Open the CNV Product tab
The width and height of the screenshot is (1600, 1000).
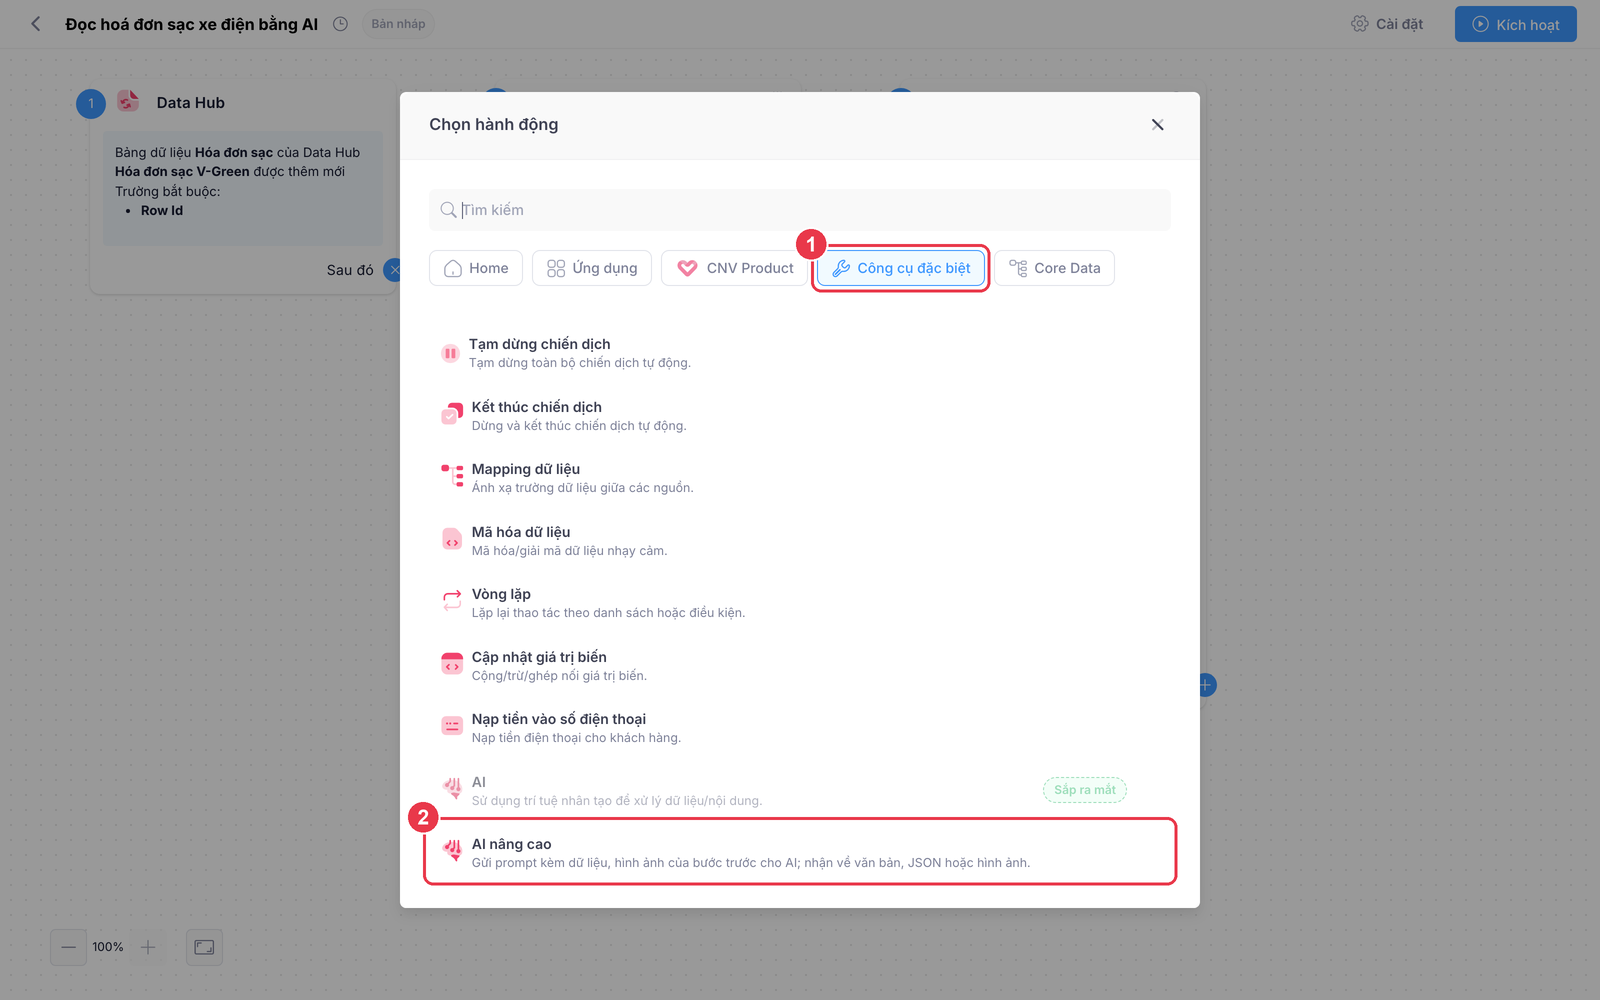click(x=735, y=268)
